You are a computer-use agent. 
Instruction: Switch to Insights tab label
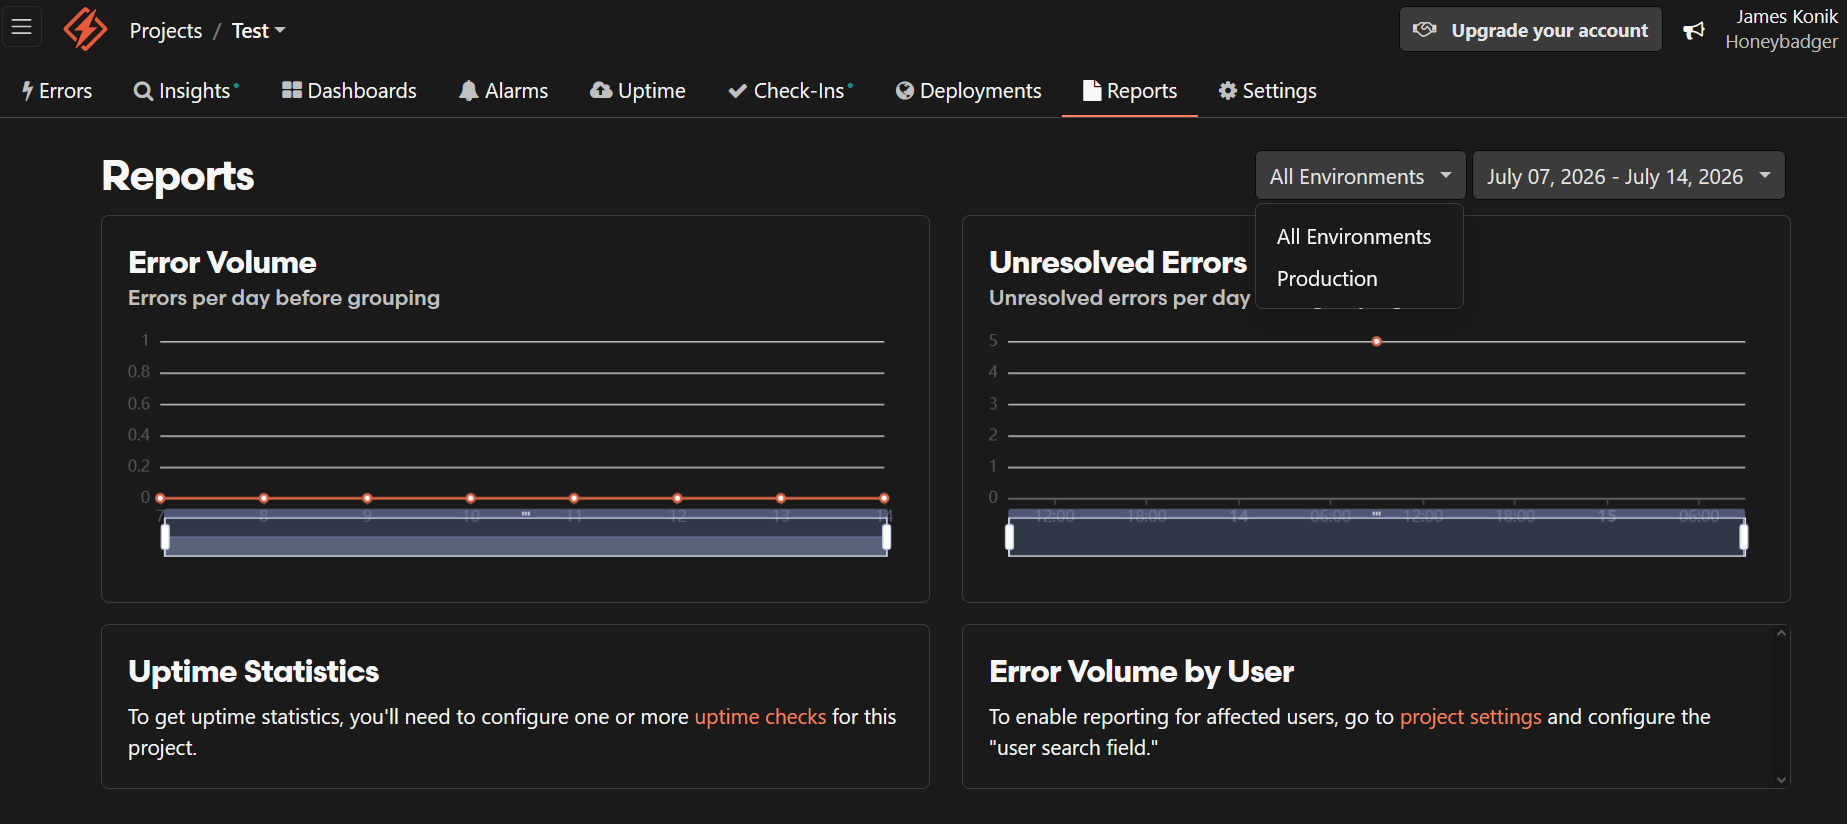[194, 91]
